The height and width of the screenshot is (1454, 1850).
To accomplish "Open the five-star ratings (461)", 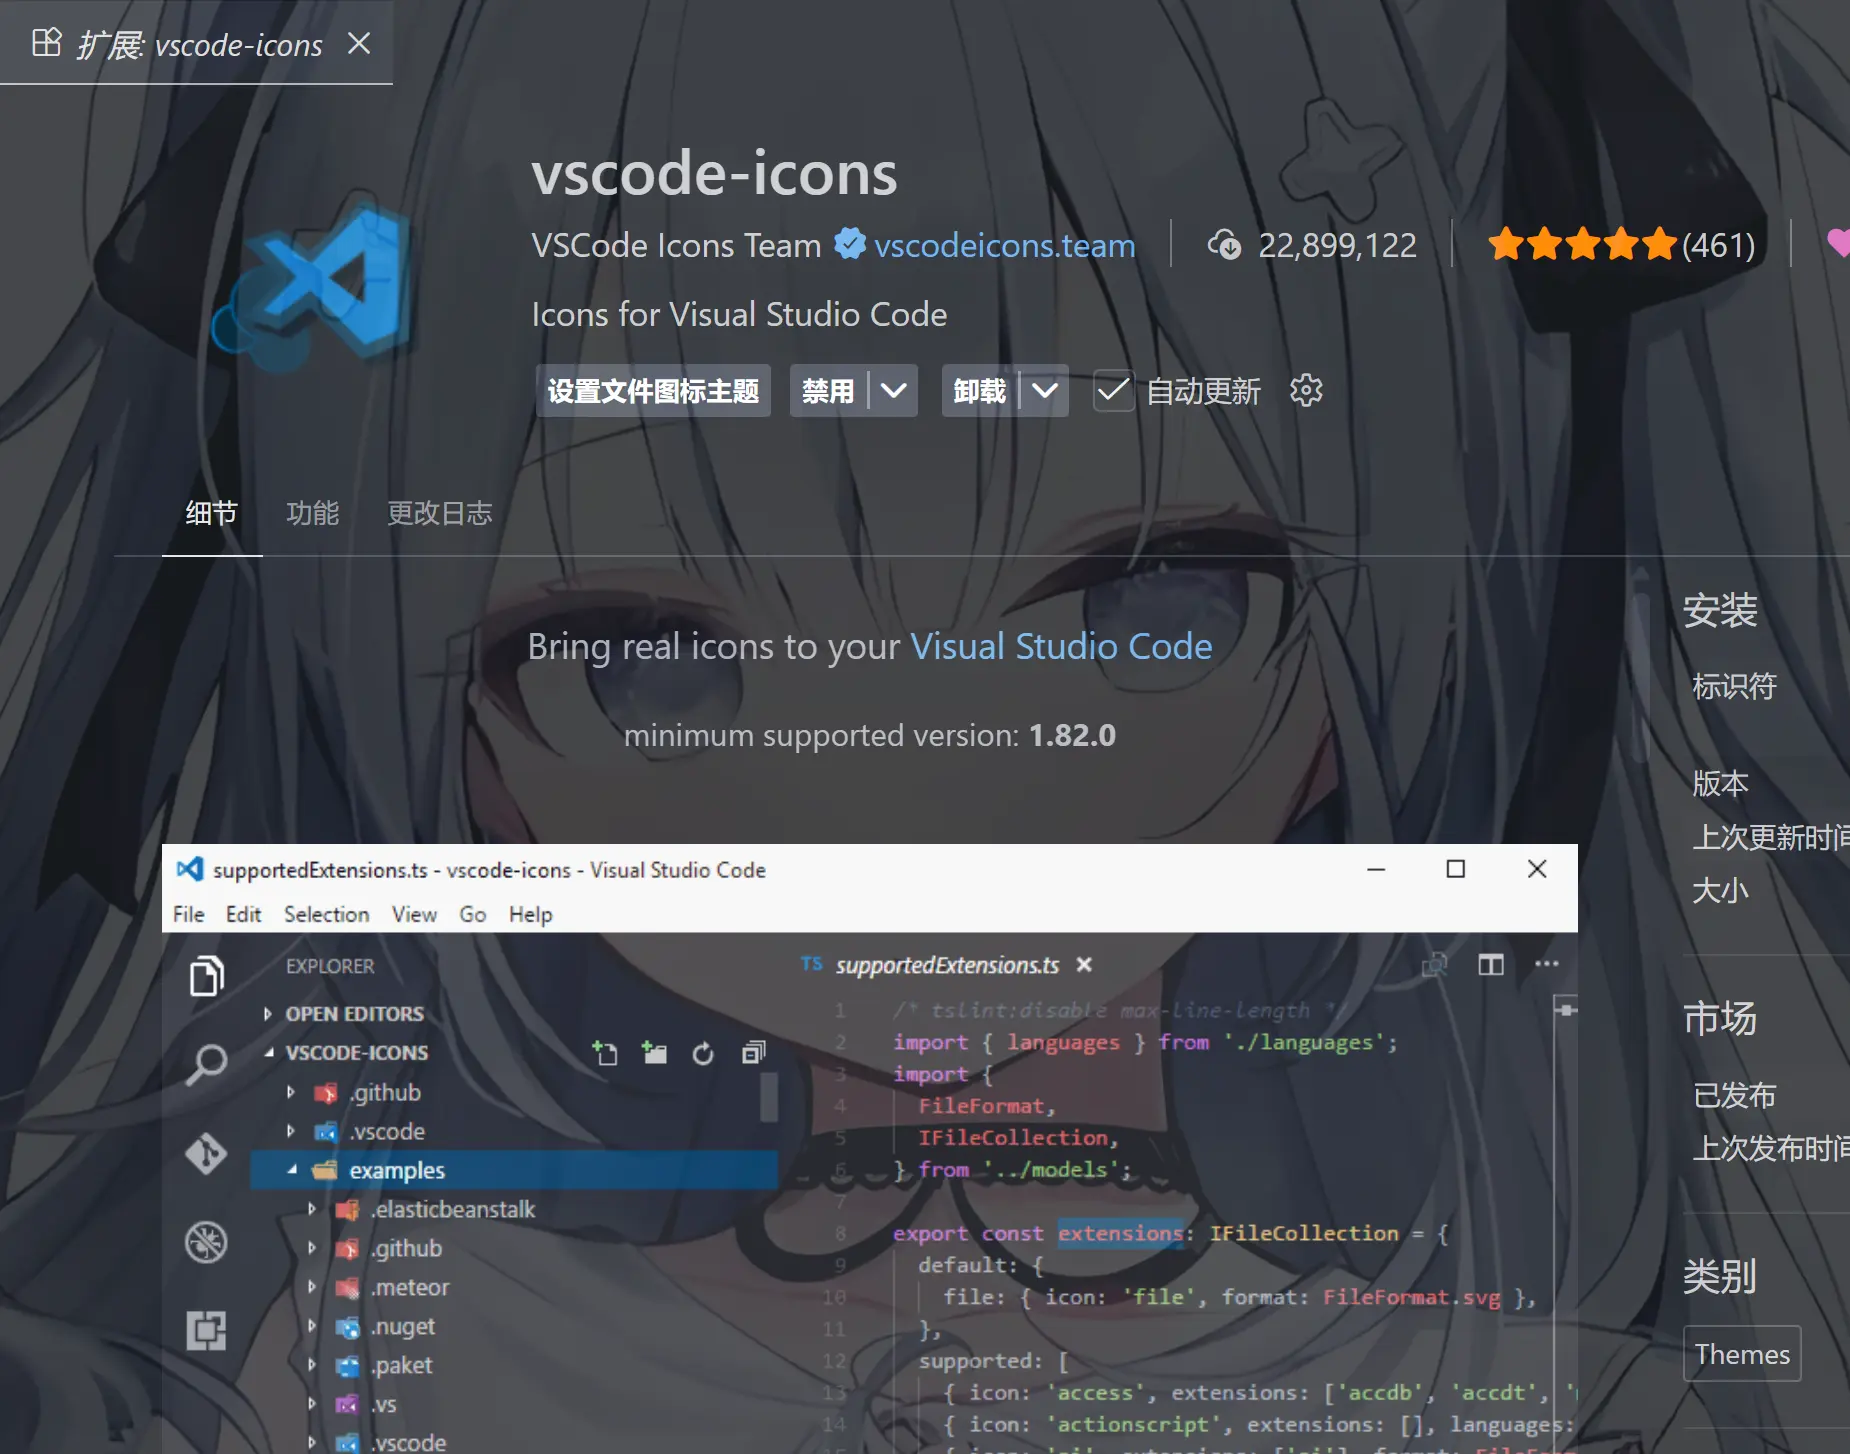I will [x=1621, y=245].
